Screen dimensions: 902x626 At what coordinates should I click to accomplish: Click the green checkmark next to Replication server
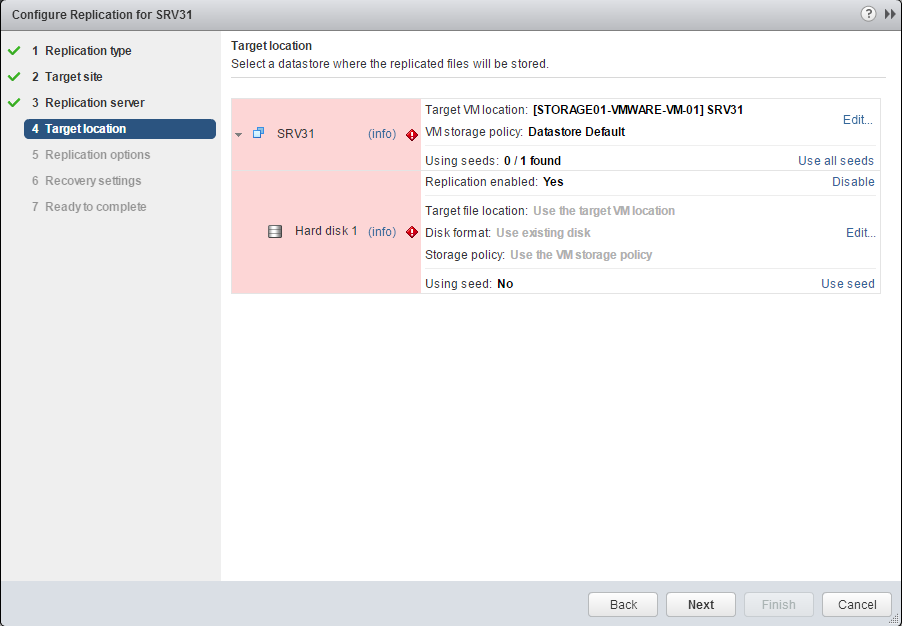pos(14,103)
